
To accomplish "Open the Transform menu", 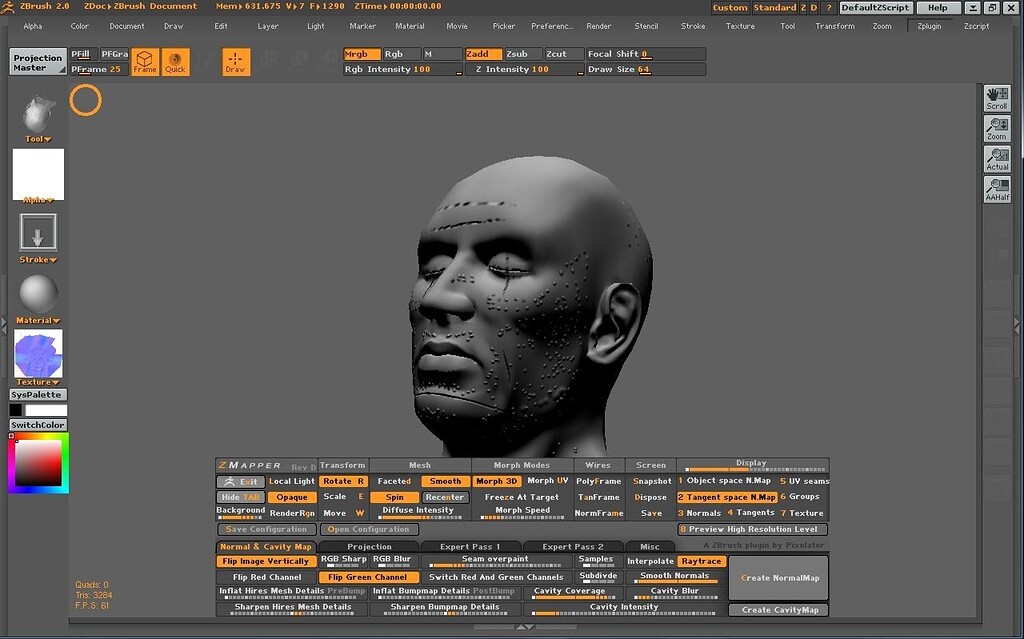I will pyautogui.click(x=836, y=26).
